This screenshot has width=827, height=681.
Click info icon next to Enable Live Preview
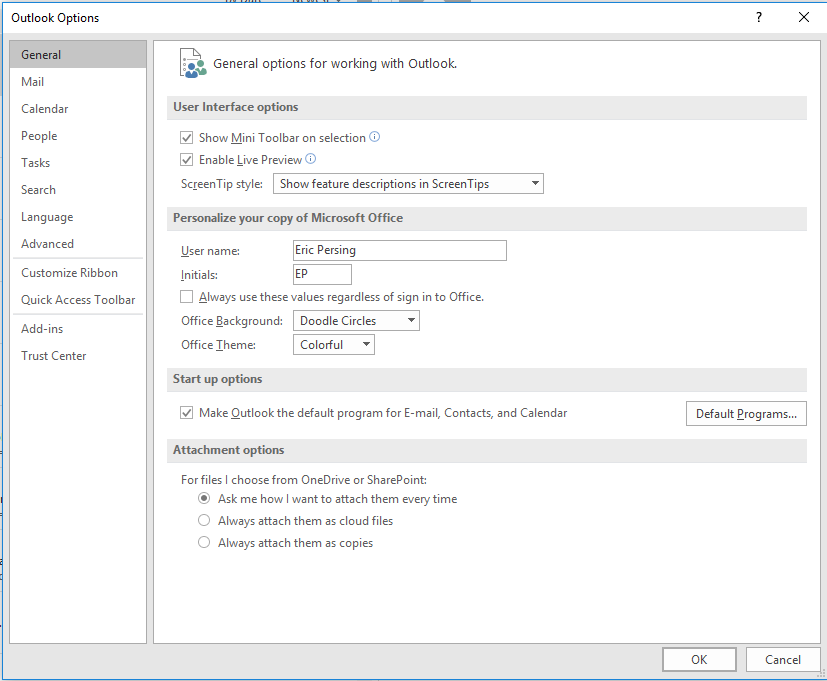click(311, 159)
